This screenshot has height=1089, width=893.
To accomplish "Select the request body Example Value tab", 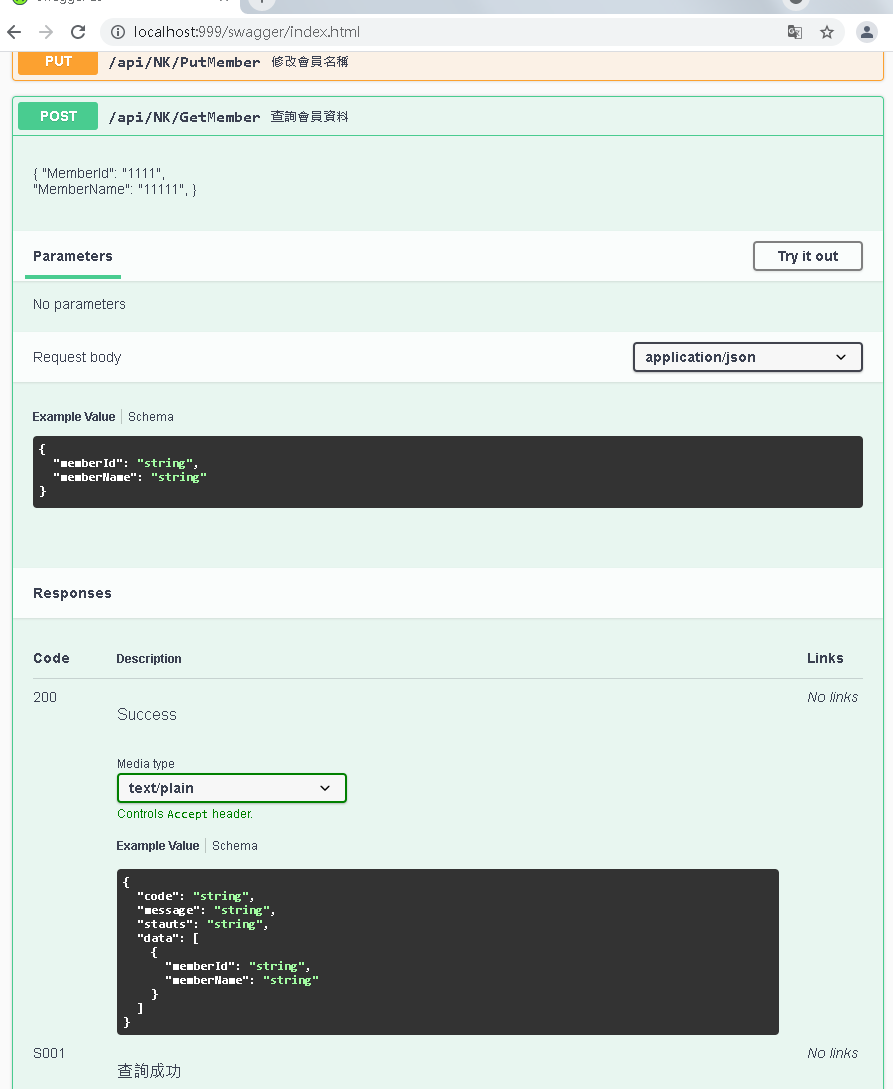I will [73, 417].
